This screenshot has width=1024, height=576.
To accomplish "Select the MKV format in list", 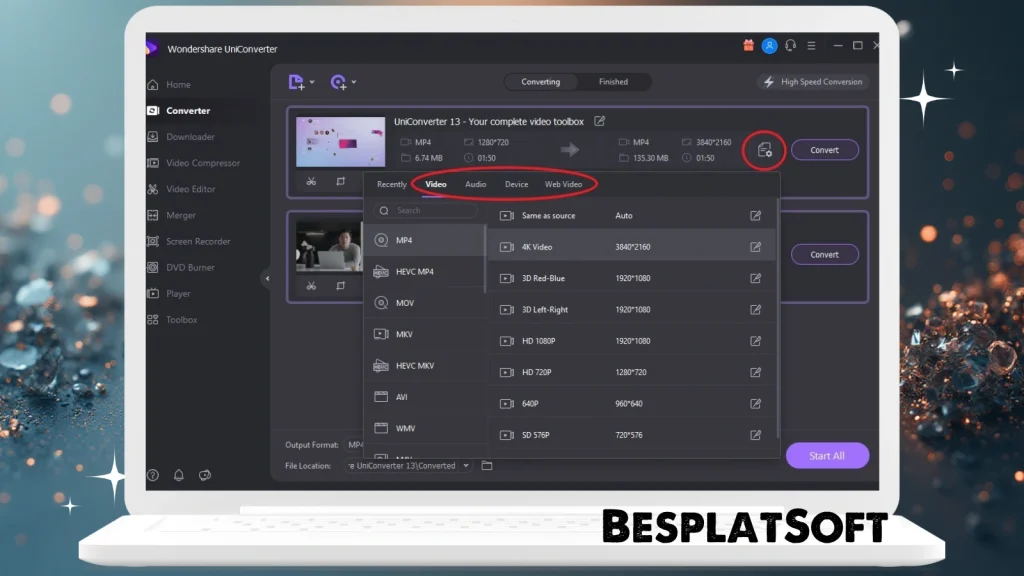I will coord(404,334).
